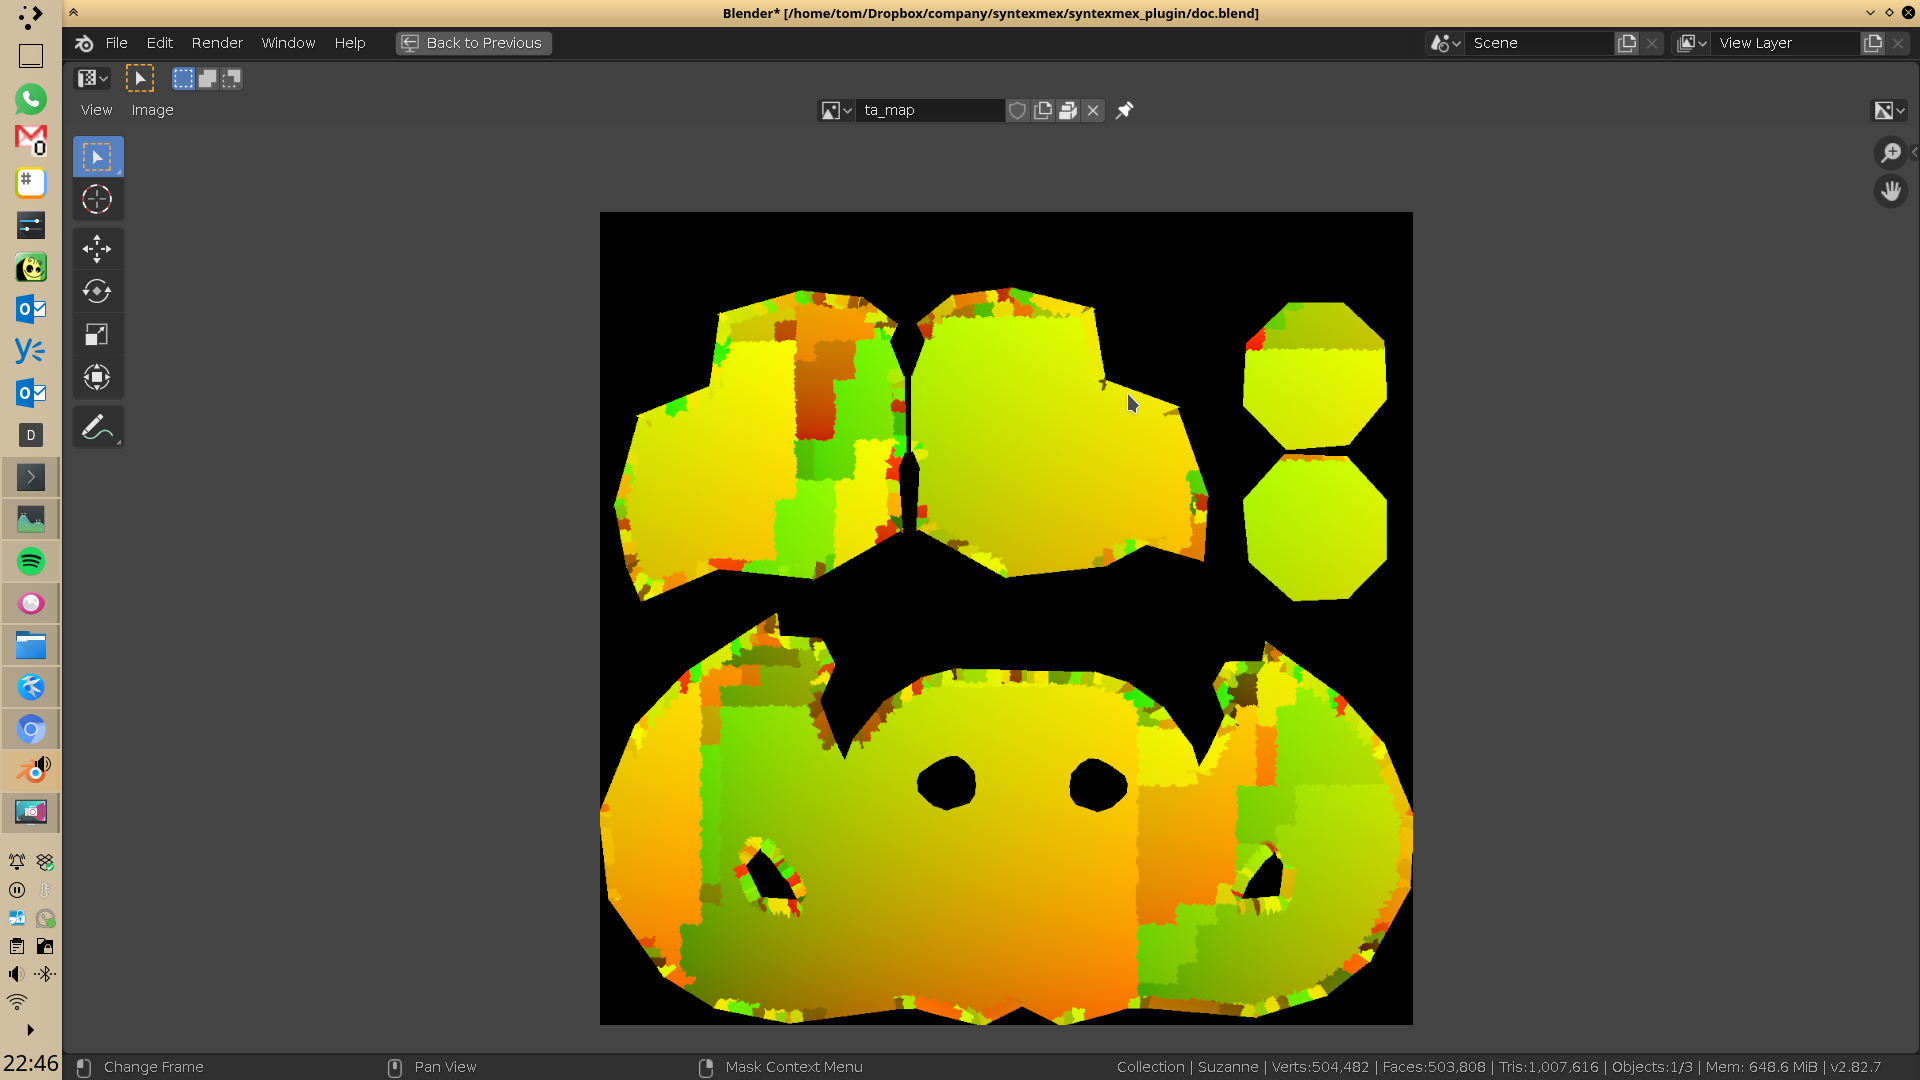Click the Wi-Fi network tray icon

click(x=17, y=1002)
